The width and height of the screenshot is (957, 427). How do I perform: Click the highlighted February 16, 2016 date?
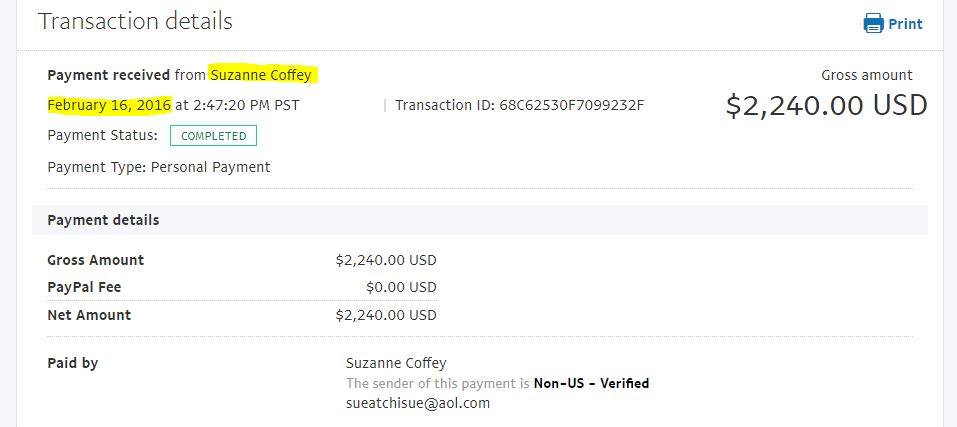[109, 105]
